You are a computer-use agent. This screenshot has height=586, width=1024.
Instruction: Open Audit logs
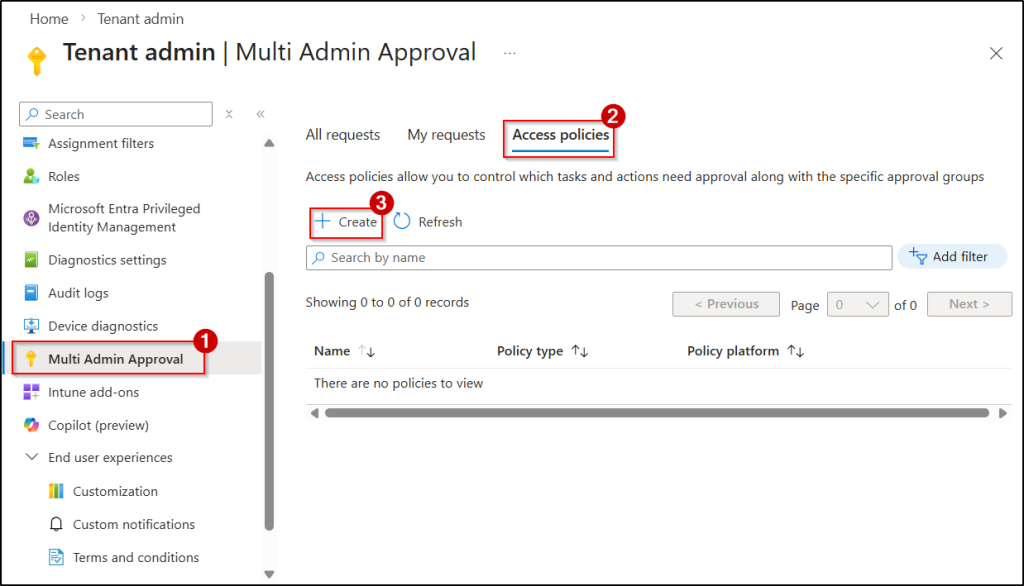tap(80, 292)
